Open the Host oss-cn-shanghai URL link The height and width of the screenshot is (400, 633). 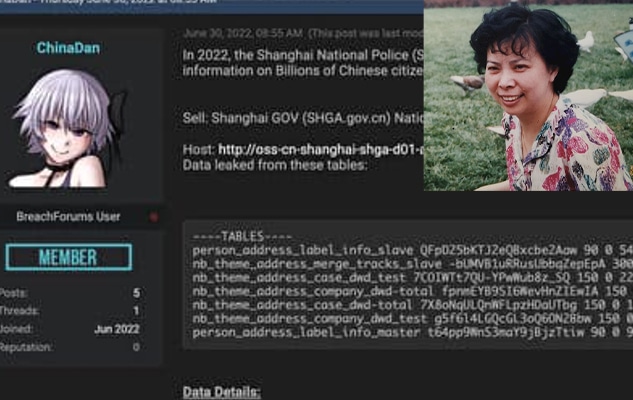[321, 150]
